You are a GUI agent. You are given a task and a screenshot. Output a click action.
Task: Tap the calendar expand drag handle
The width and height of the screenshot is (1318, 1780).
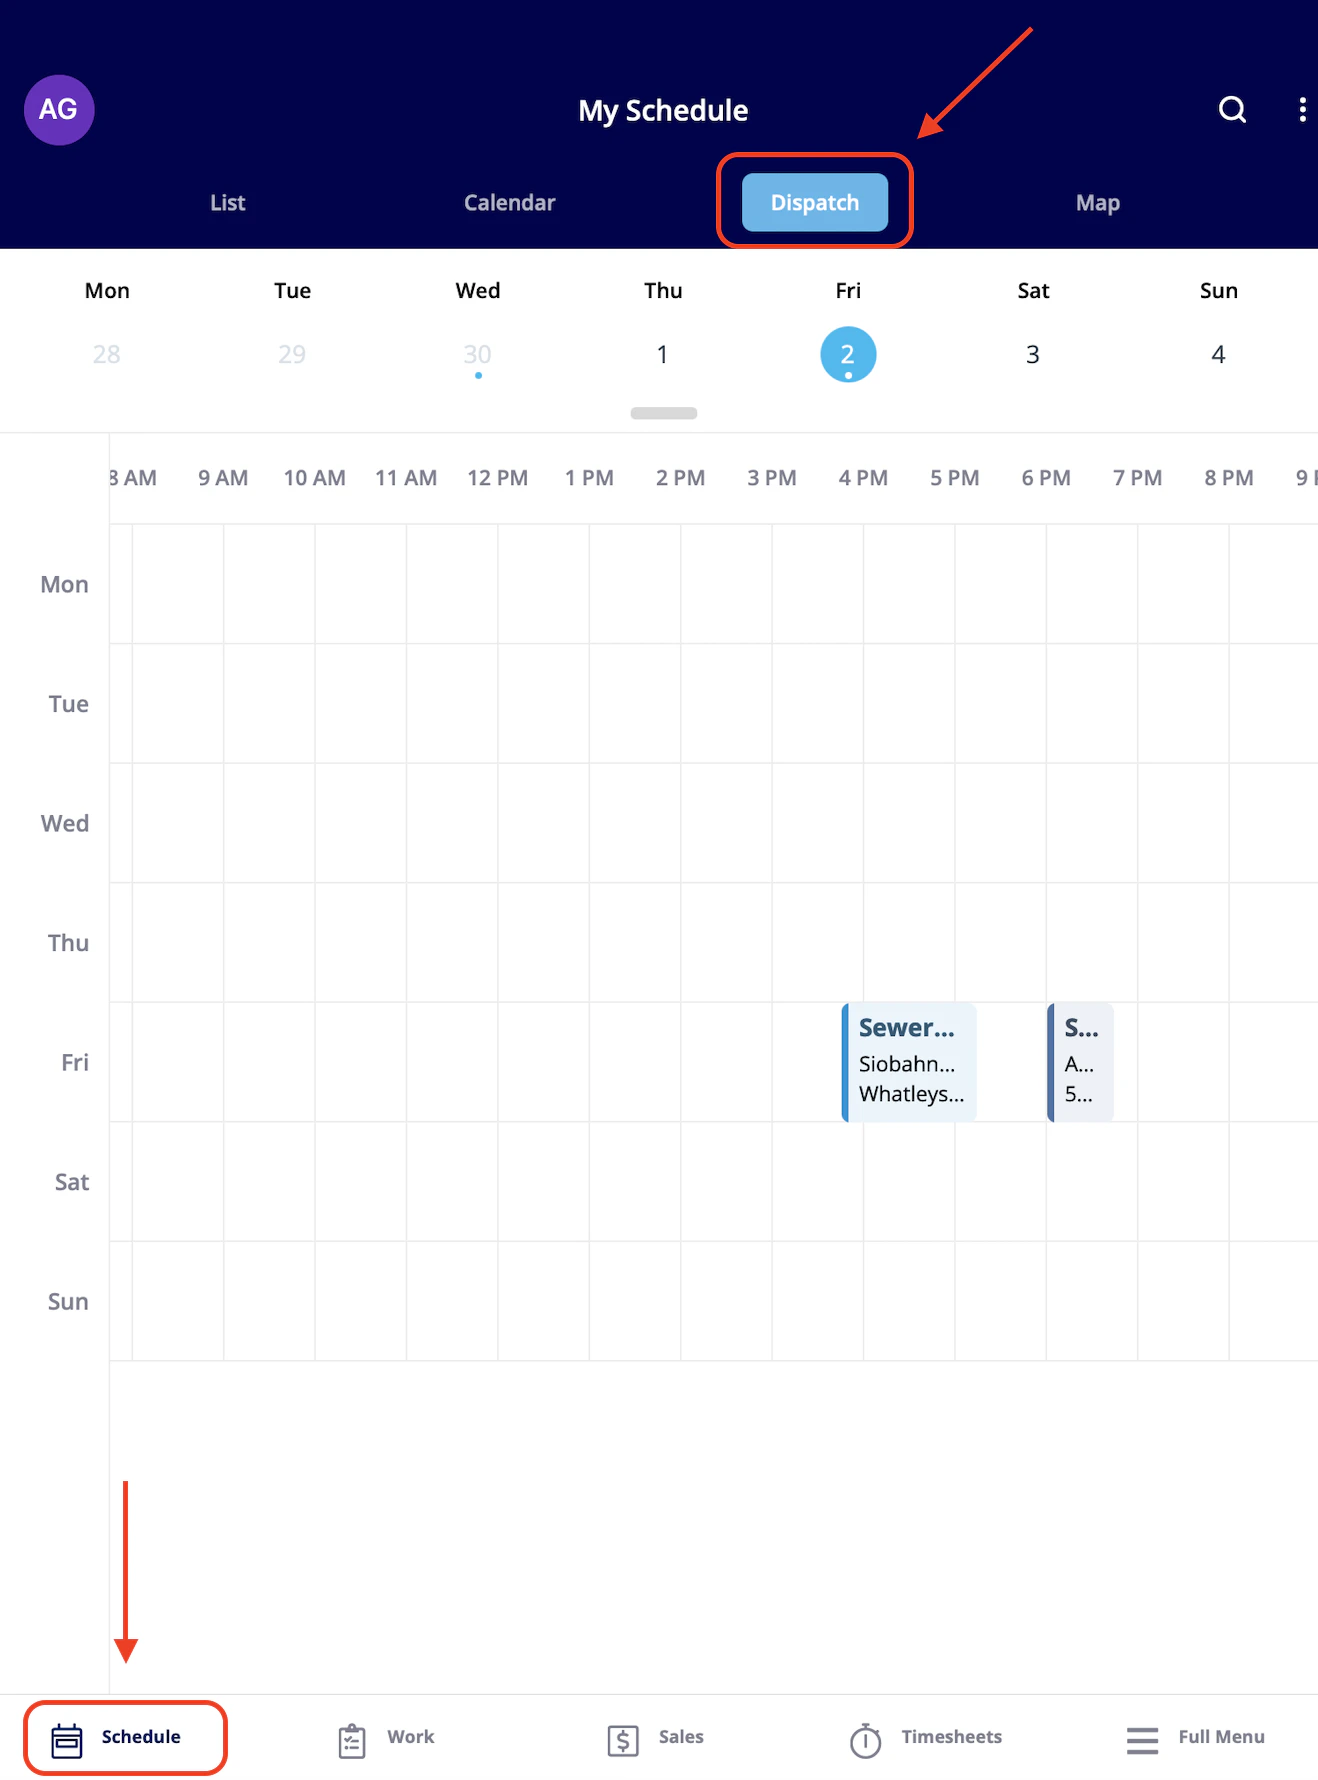[x=664, y=413]
